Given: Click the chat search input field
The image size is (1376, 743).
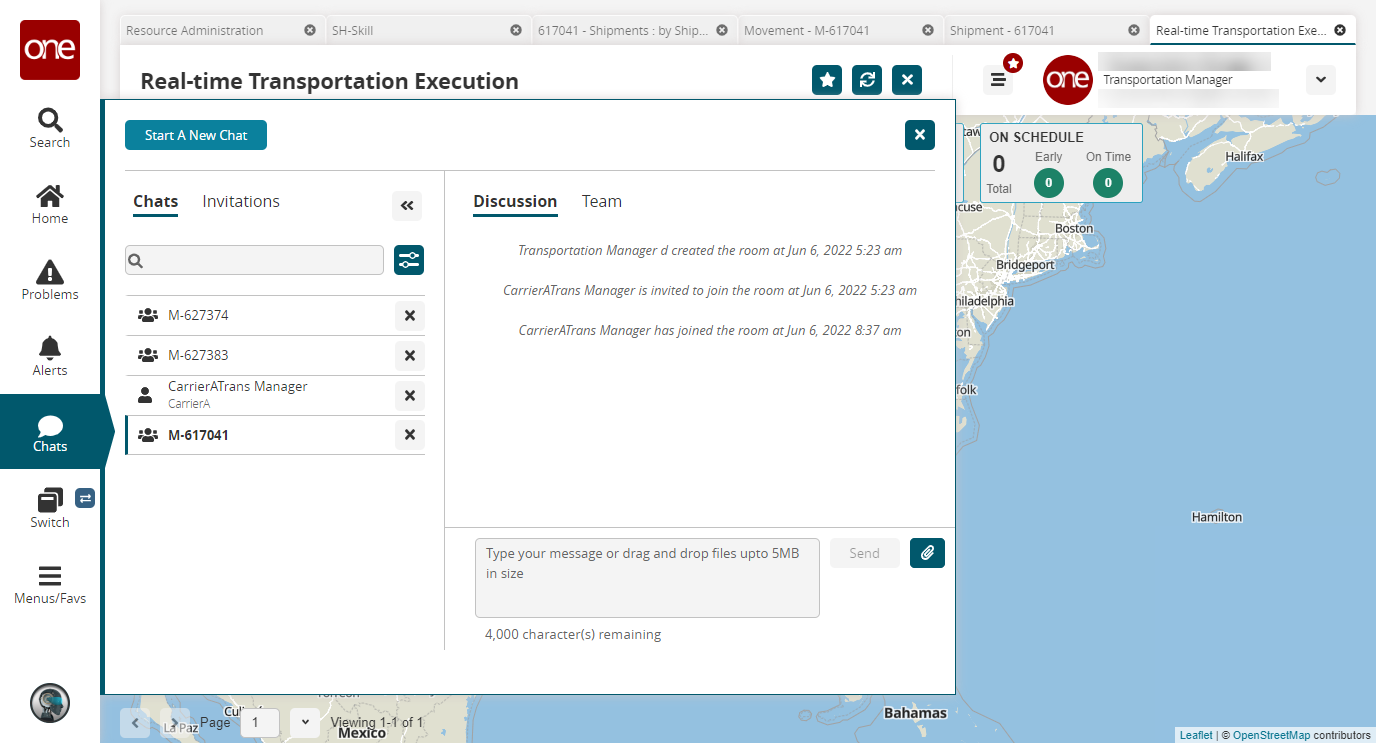Looking at the screenshot, I should point(255,260).
